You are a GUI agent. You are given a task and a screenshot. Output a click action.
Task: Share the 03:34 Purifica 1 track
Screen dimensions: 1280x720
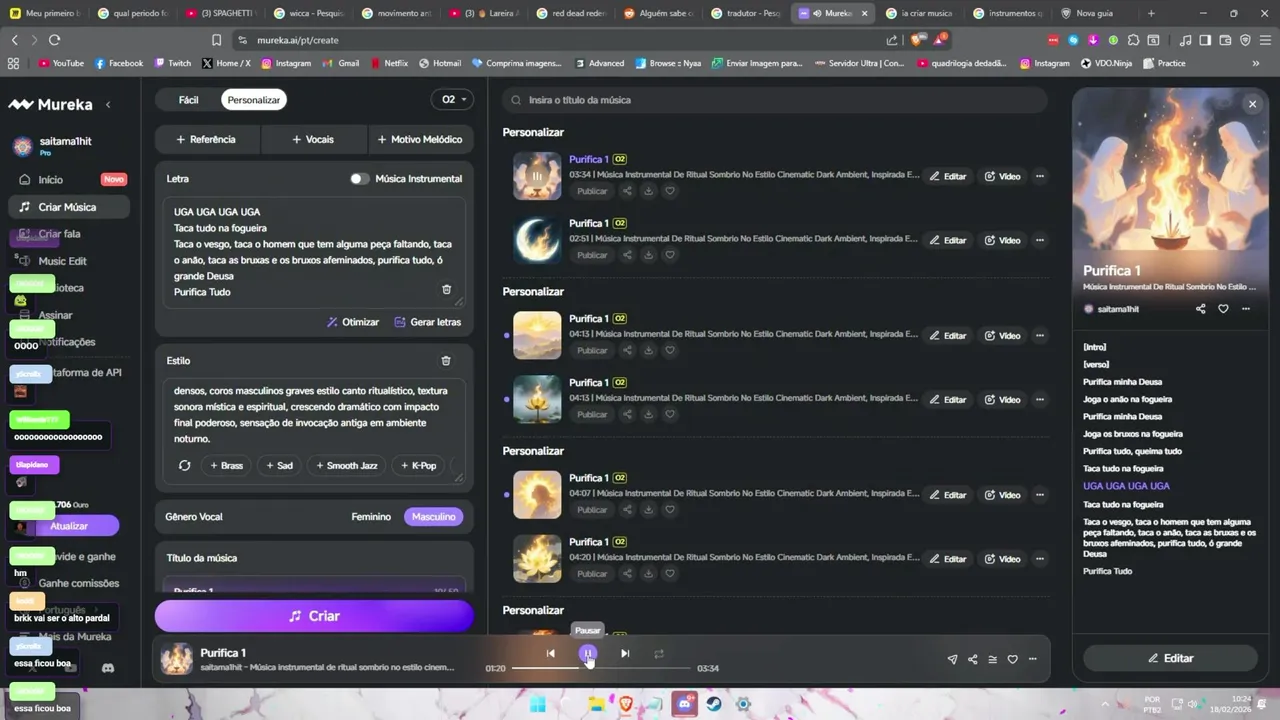tap(627, 191)
